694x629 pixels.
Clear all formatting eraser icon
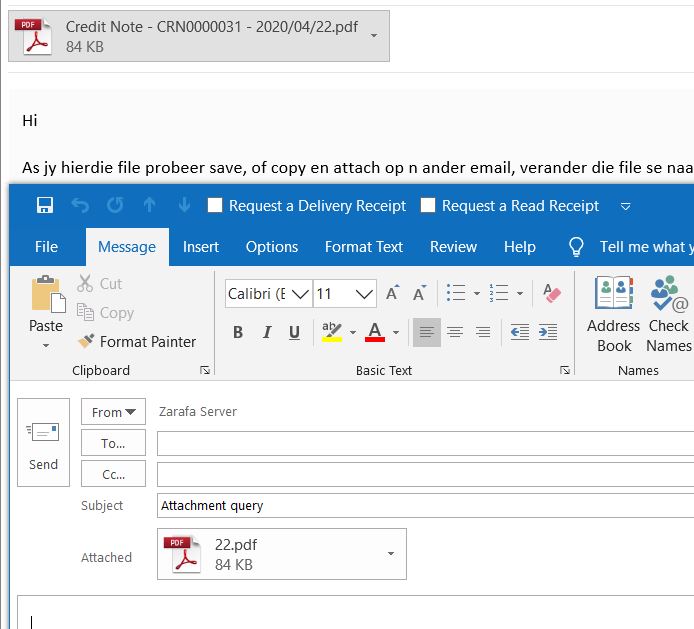[551, 293]
